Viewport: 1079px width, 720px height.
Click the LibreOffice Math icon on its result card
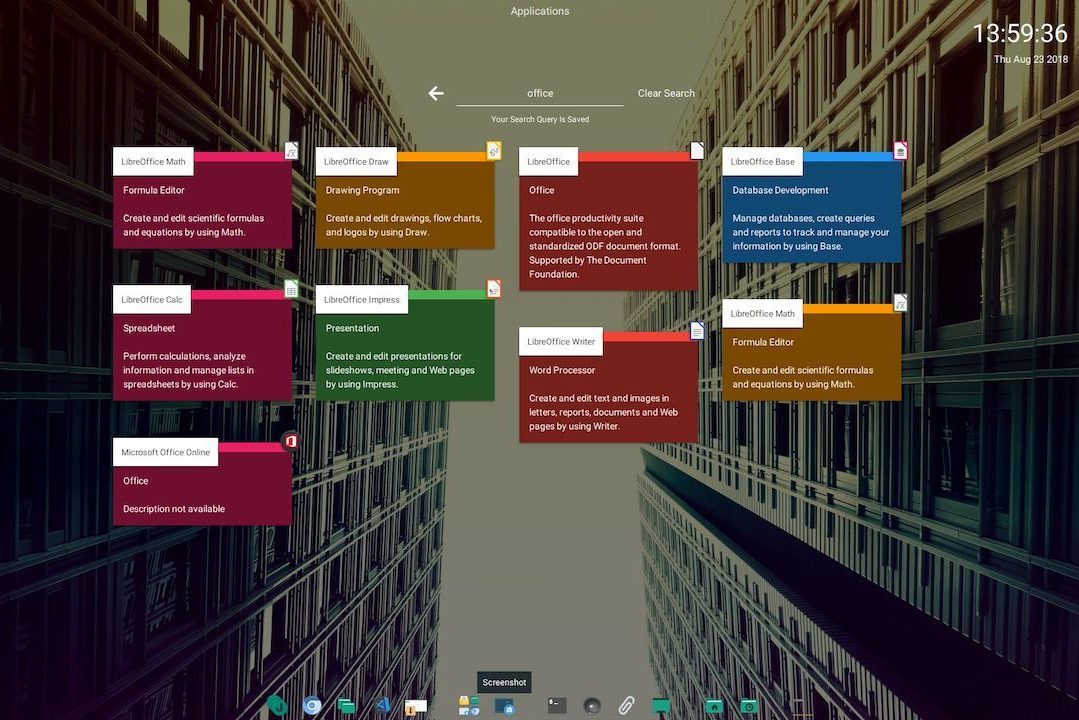pos(290,149)
